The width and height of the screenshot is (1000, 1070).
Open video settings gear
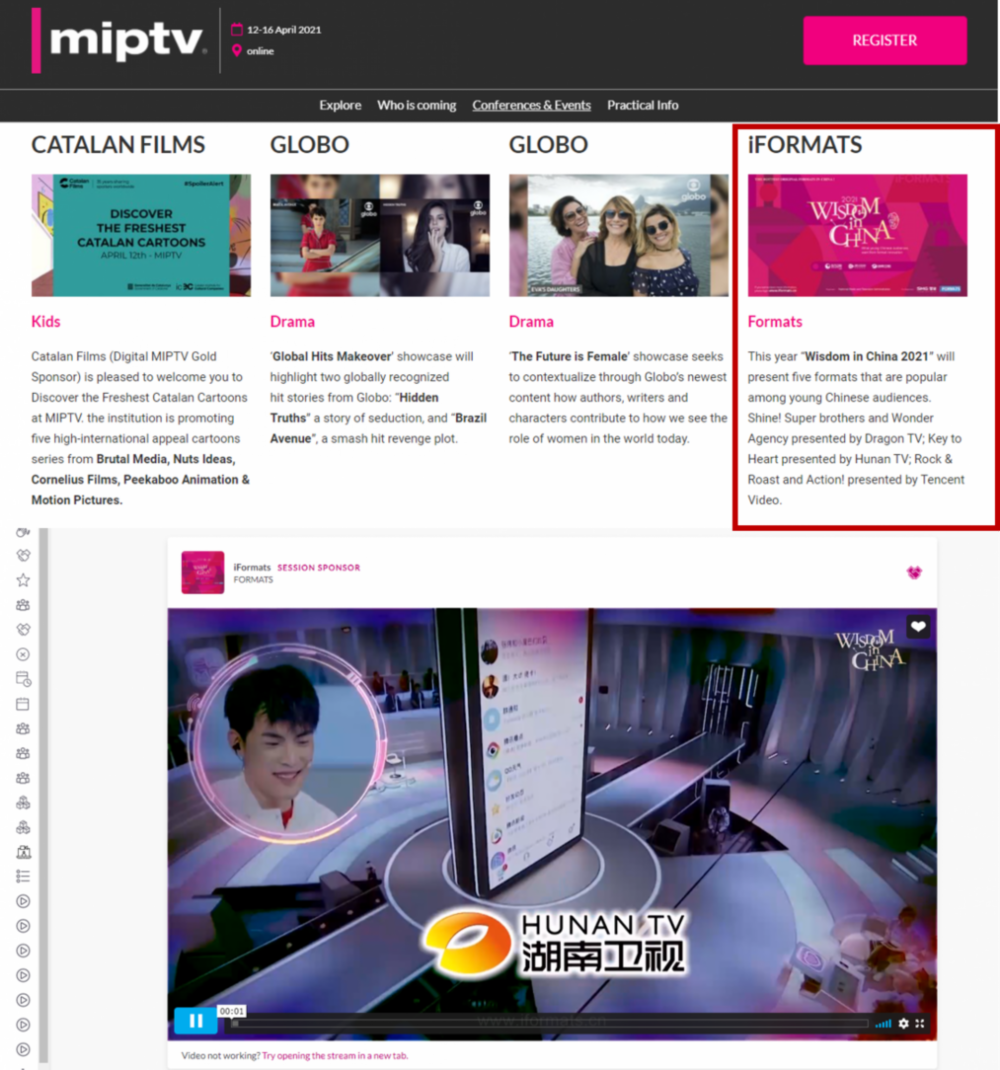pos(904,1023)
